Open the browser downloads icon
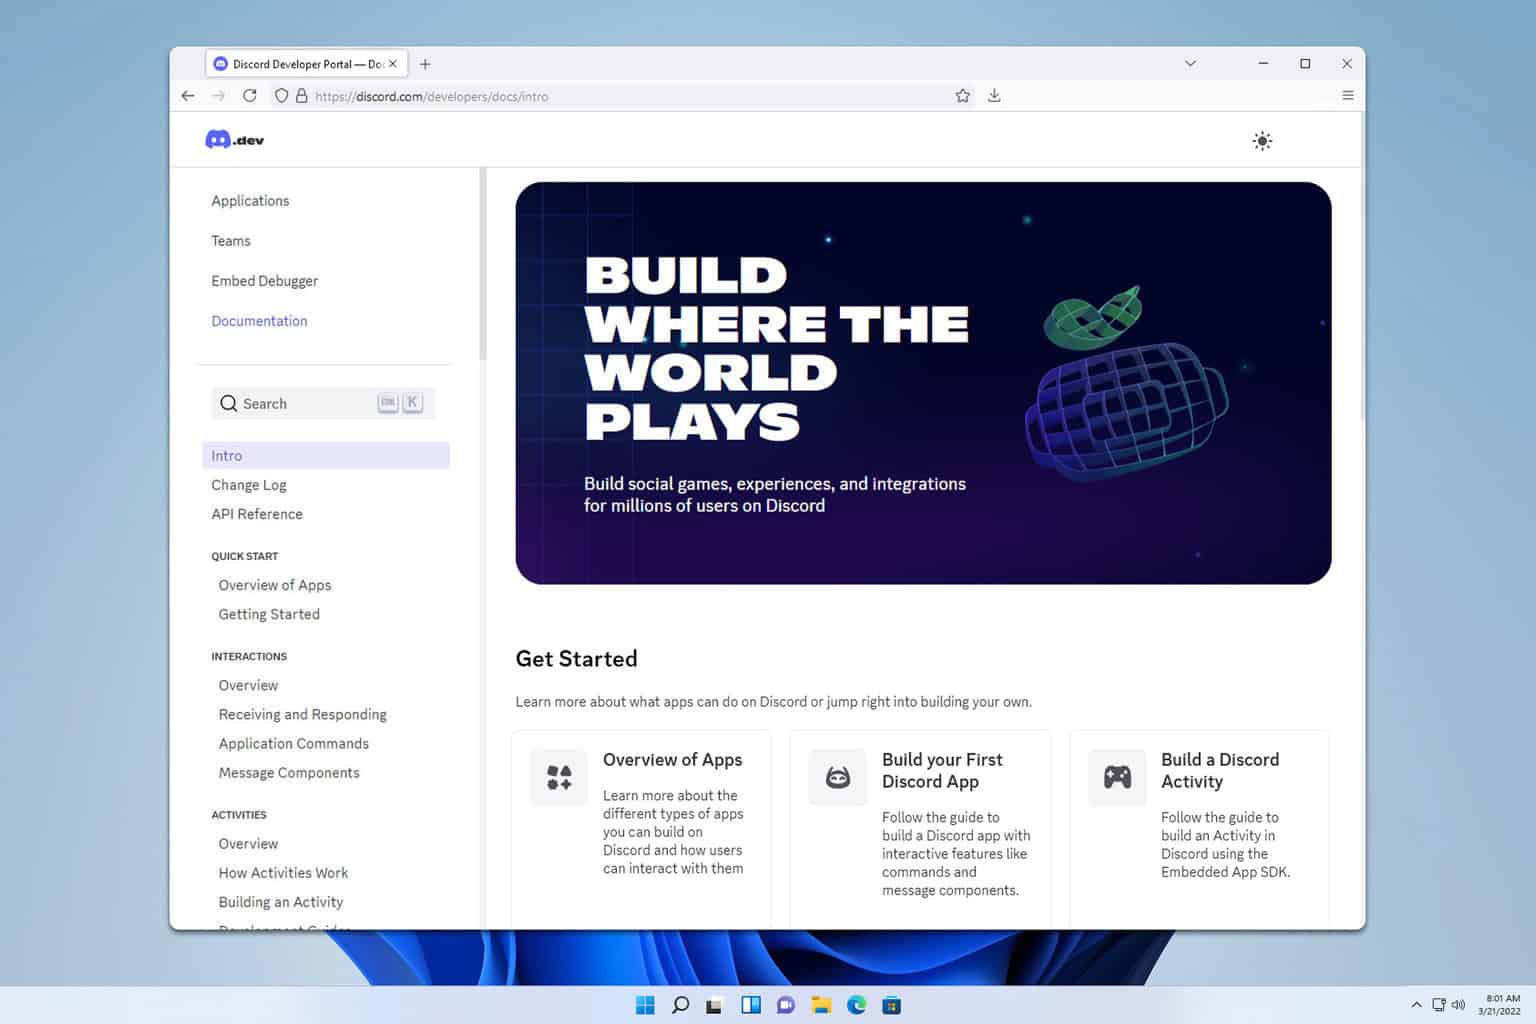Viewport: 1536px width, 1024px height. [x=994, y=96]
